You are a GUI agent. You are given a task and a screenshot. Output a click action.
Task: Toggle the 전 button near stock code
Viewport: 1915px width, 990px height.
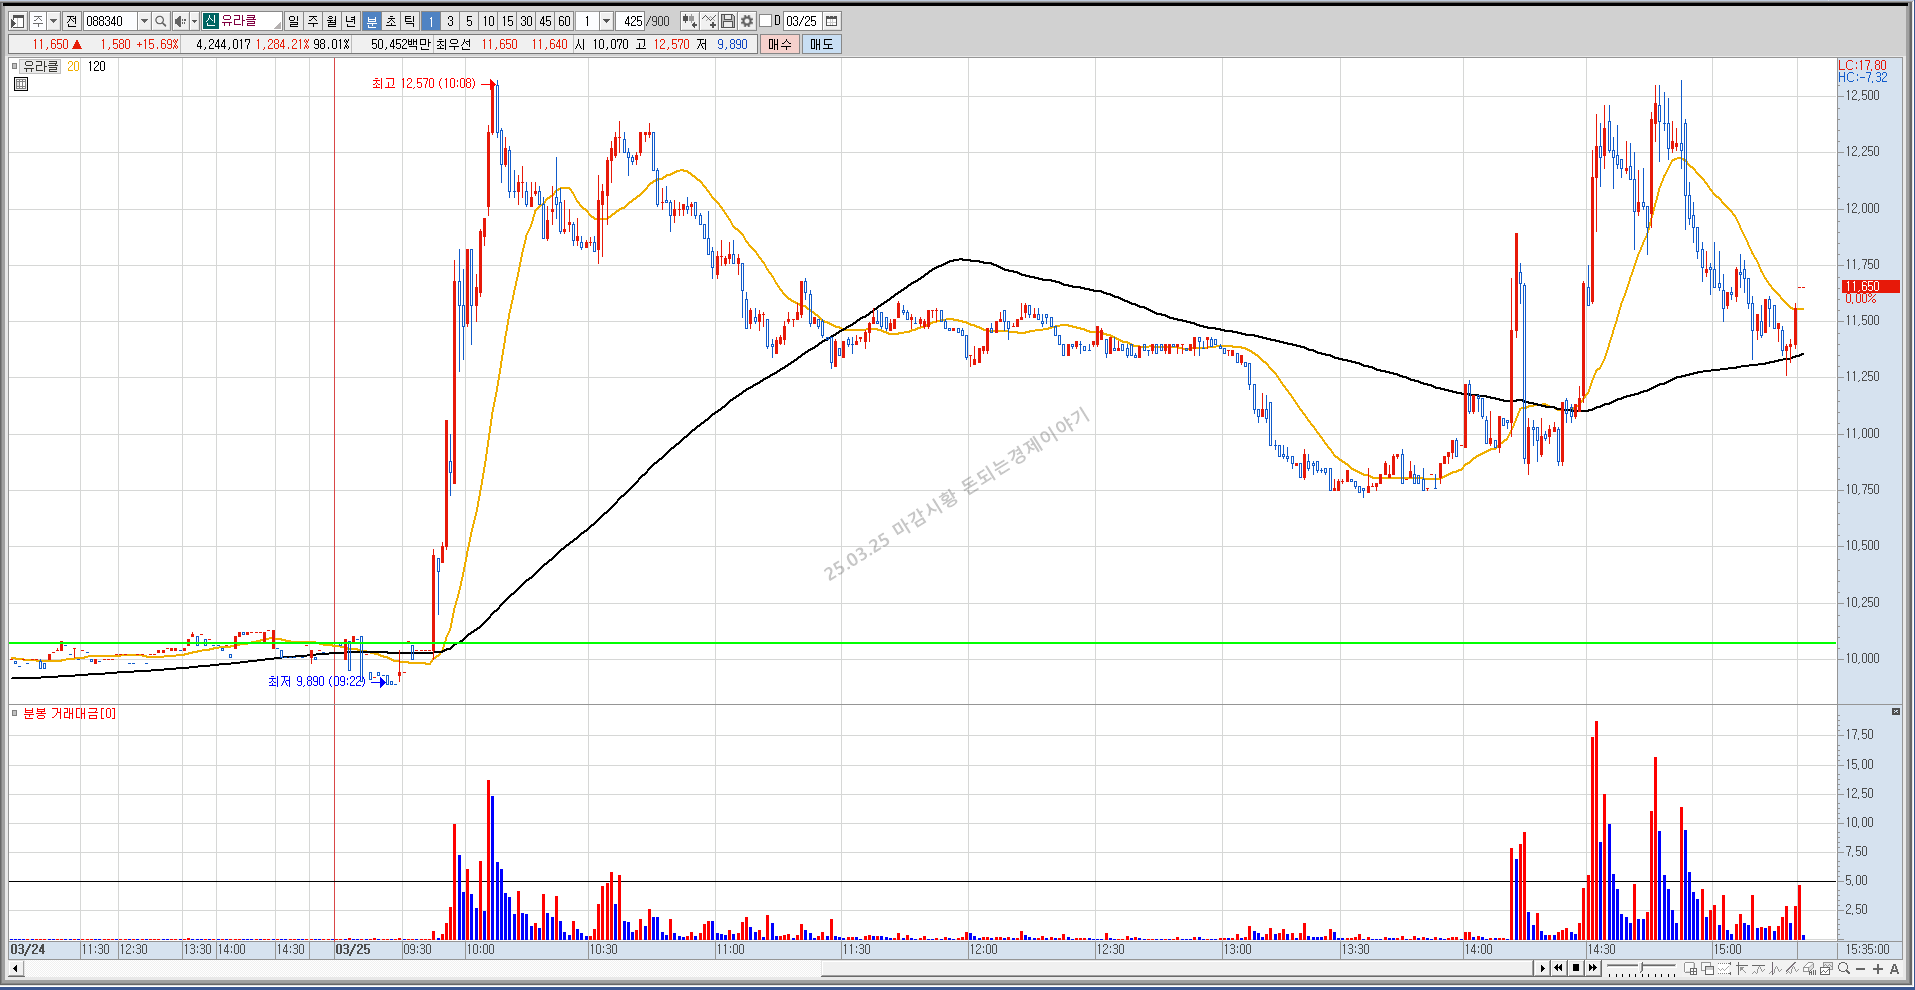click(71, 21)
